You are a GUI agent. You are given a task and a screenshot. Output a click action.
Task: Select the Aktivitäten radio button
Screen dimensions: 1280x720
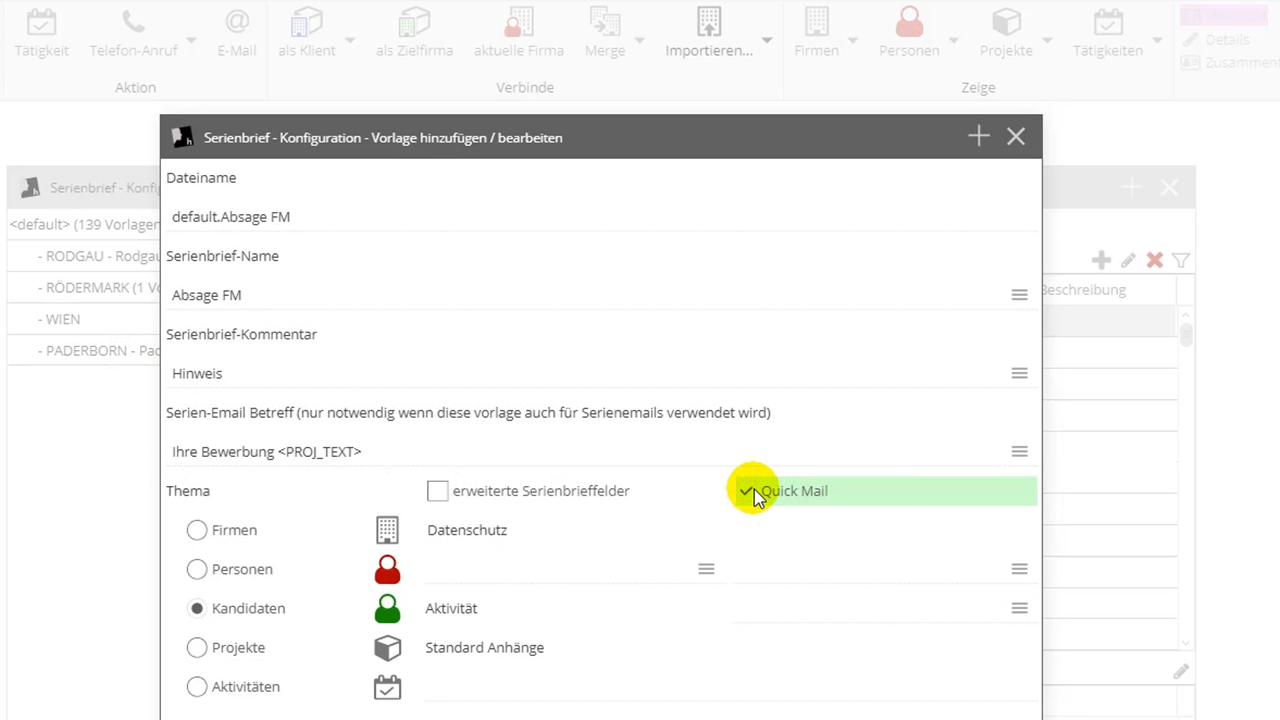click(x=197, y=687)
